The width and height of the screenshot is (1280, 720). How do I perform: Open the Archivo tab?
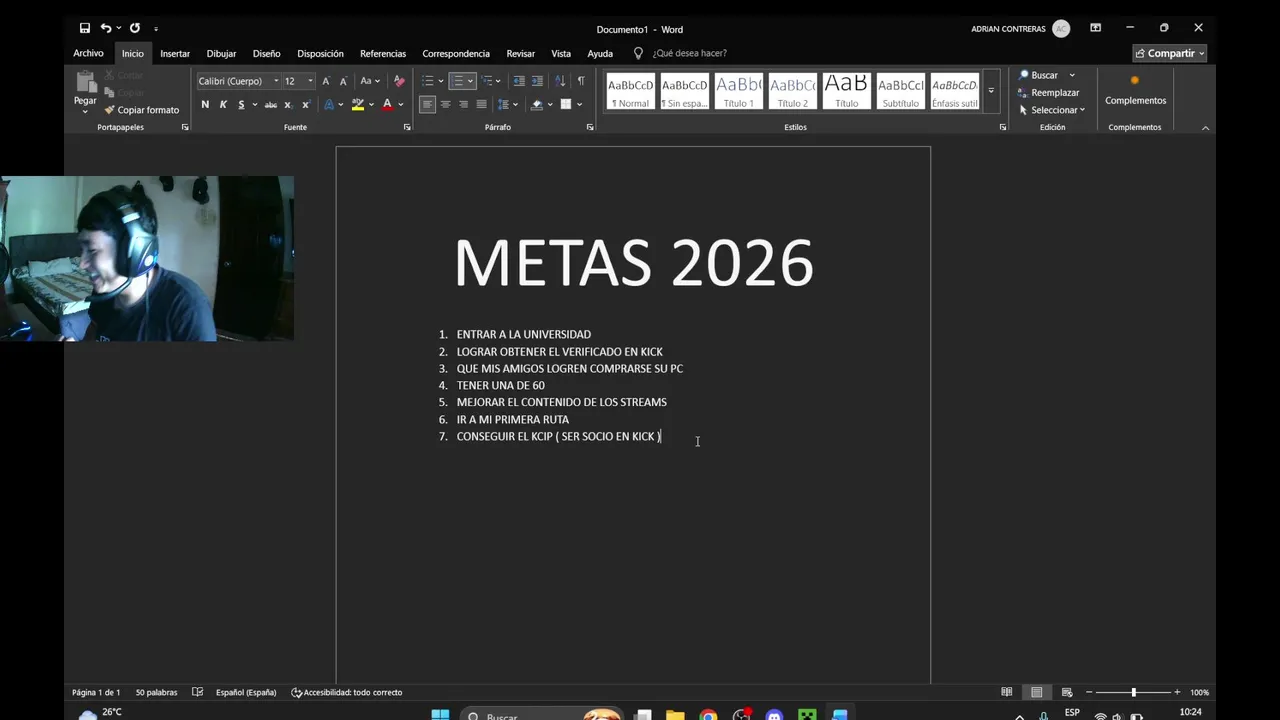point(88,53)
